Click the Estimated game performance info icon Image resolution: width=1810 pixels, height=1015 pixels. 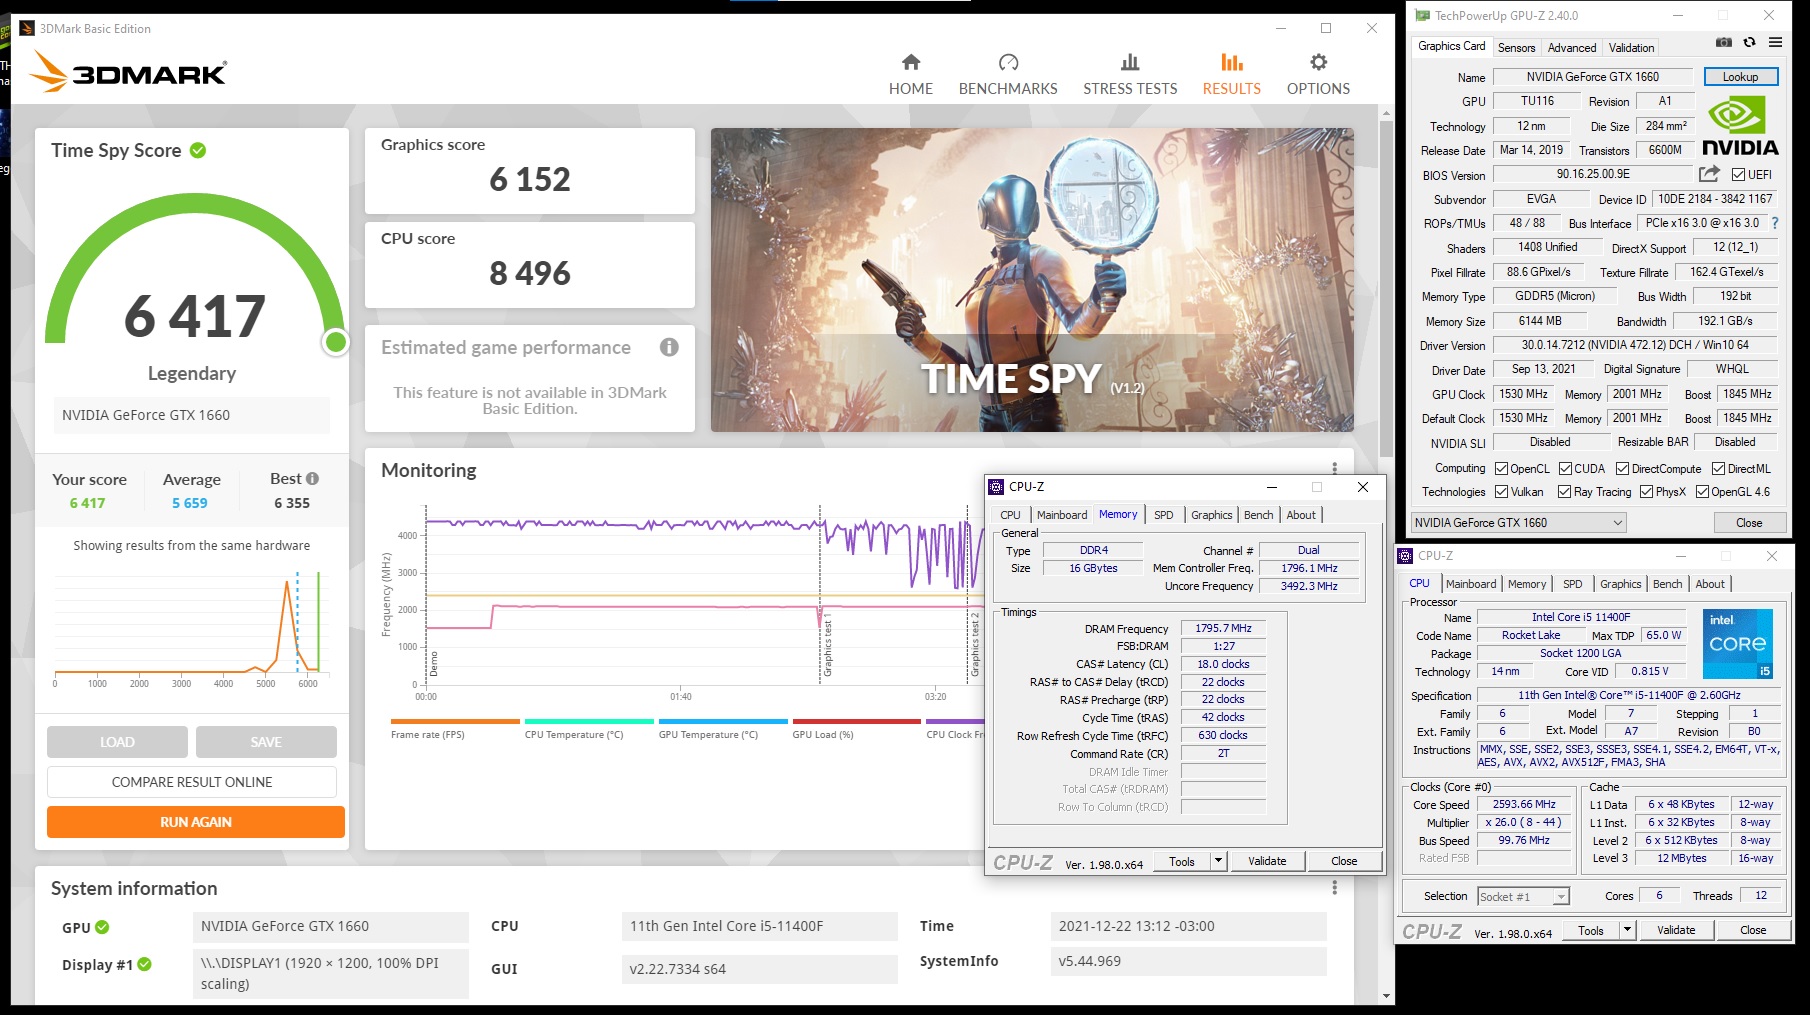669,347
